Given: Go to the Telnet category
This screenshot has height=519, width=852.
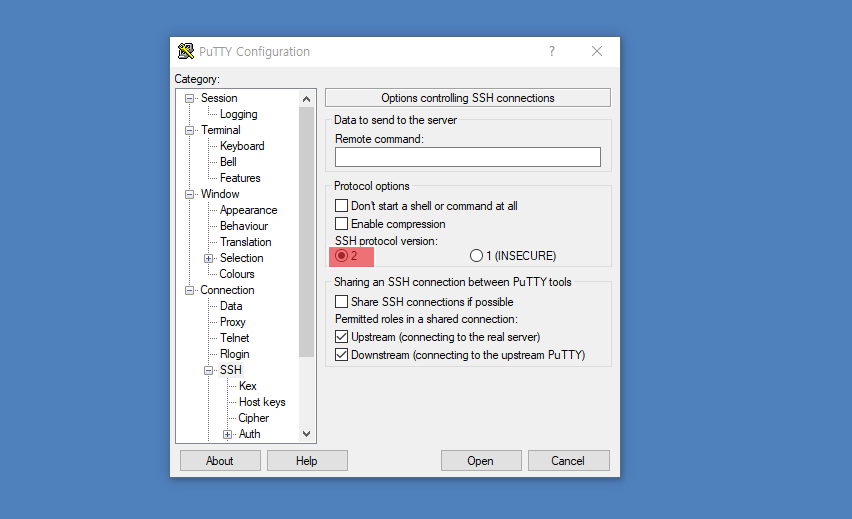Looking at the screenshot, I should click(235, 338).
